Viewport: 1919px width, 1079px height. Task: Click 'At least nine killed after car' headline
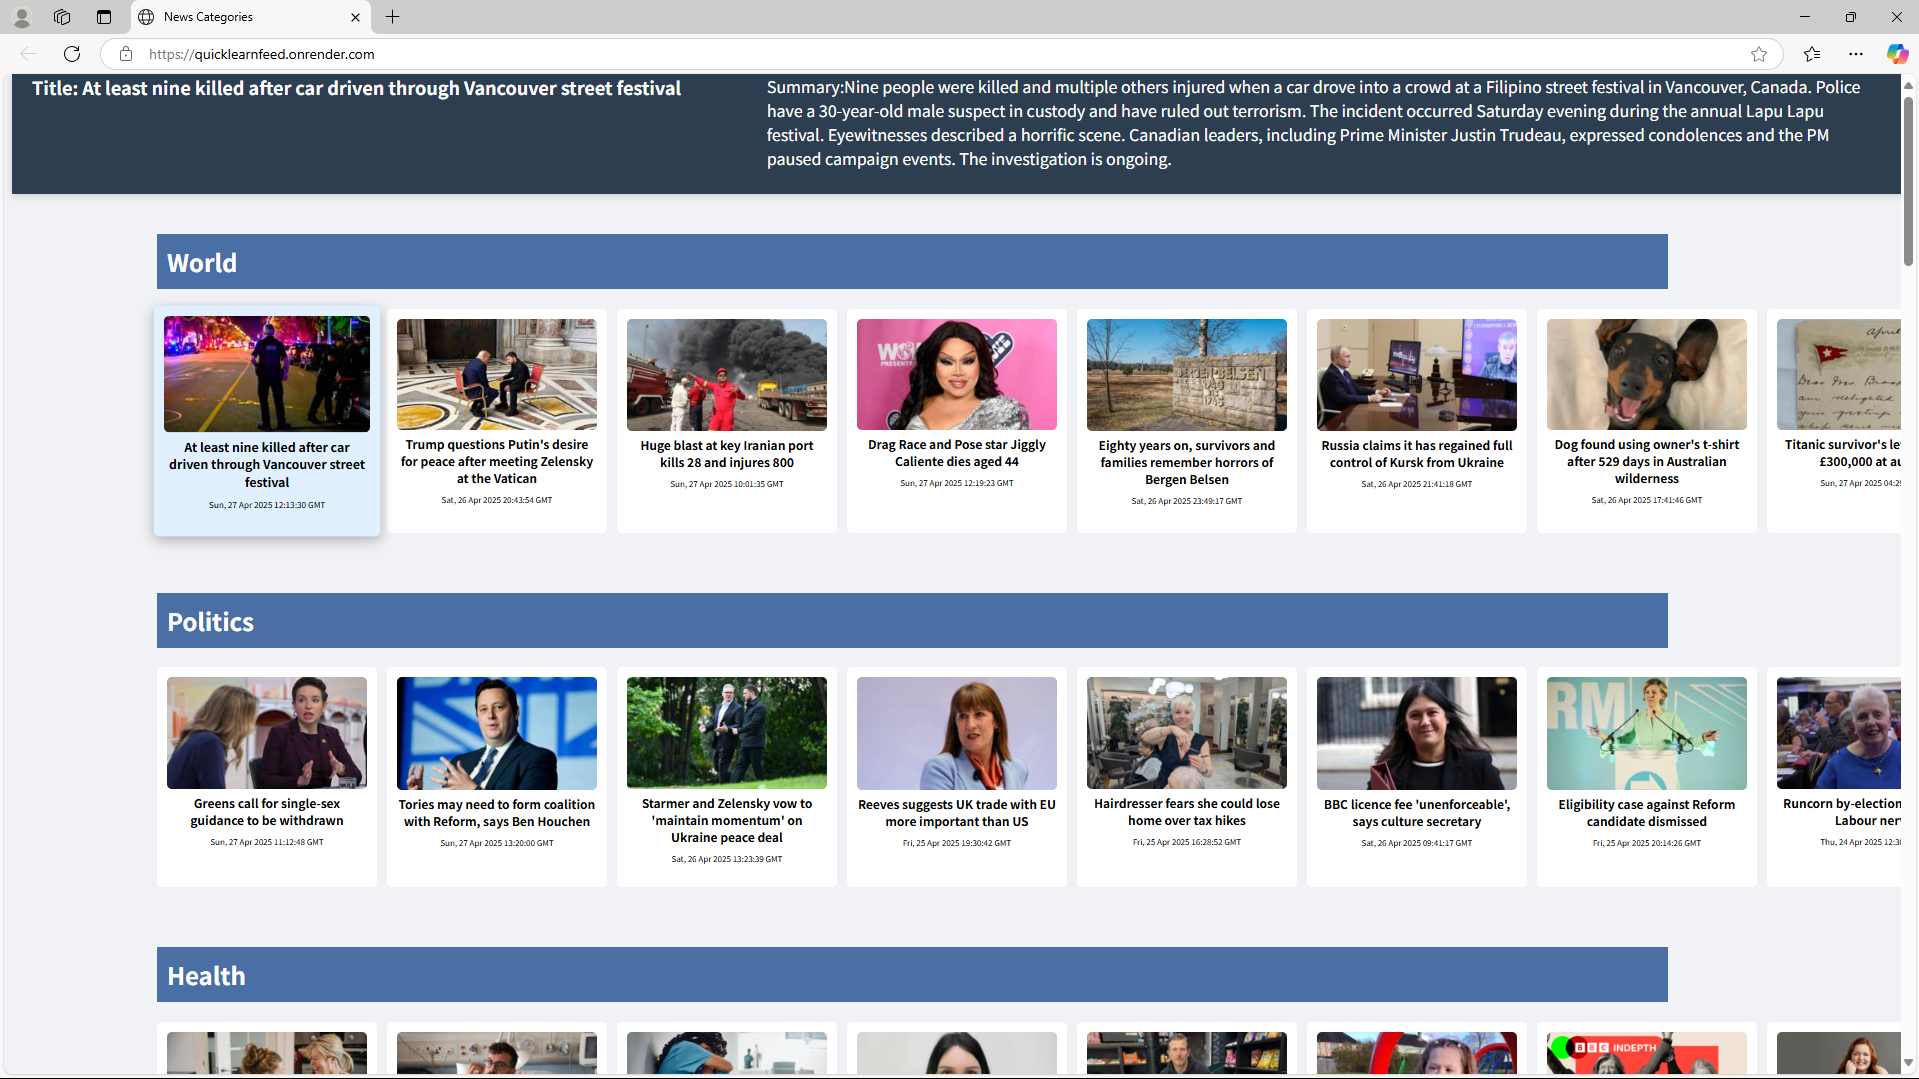point(267,465)
